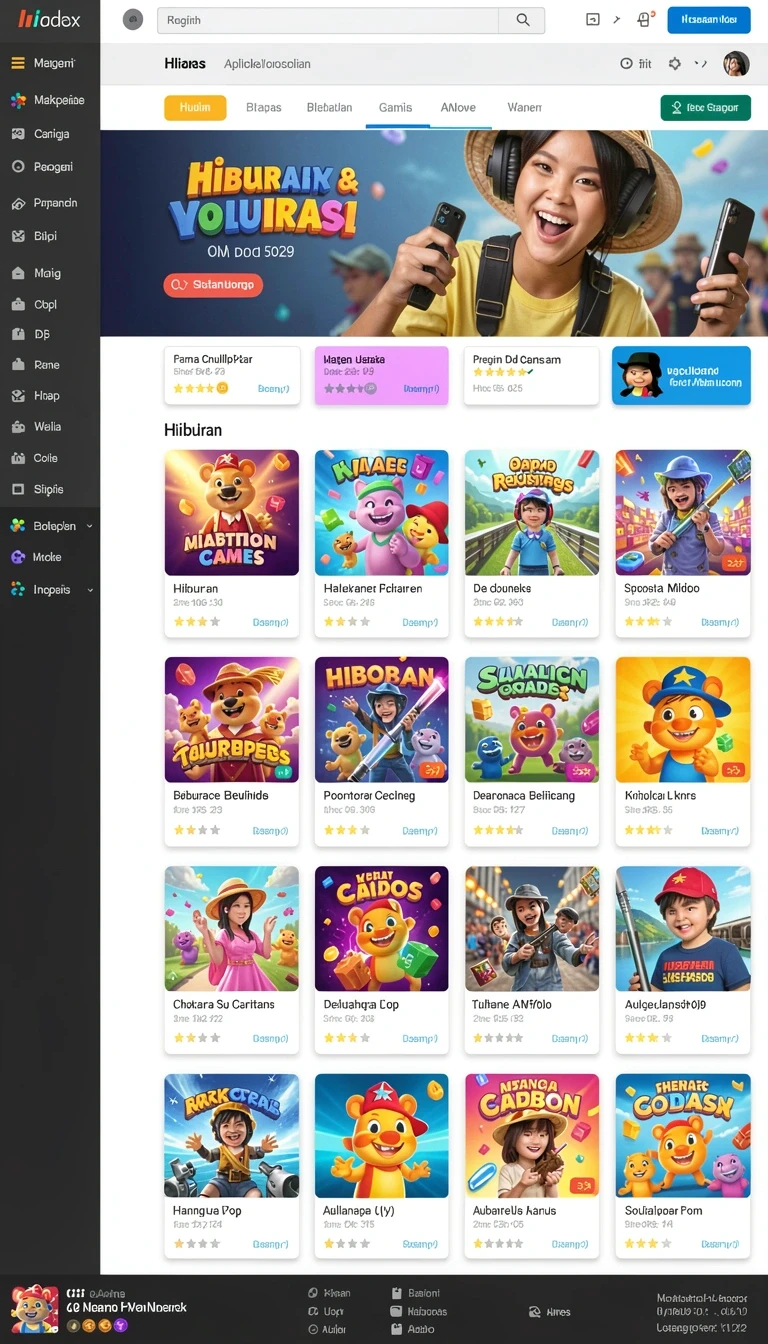
Task: Click the link under the Hiburan card
Action: tap(270, 623)
